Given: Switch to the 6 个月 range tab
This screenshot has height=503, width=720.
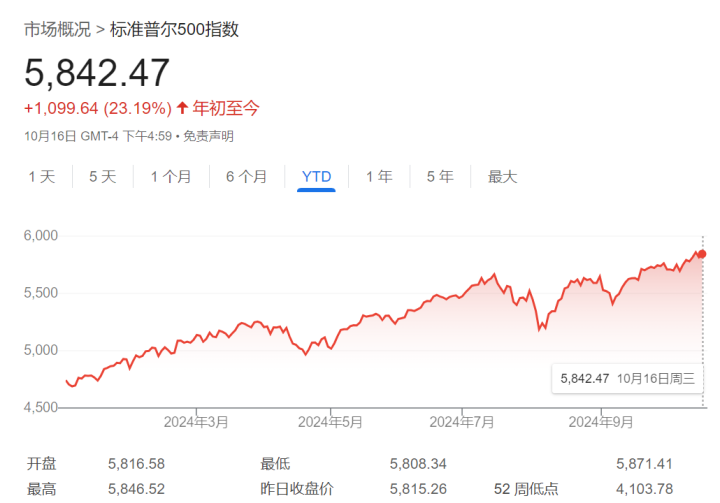Looking at the screenshot, I should [x=247, y=176].
